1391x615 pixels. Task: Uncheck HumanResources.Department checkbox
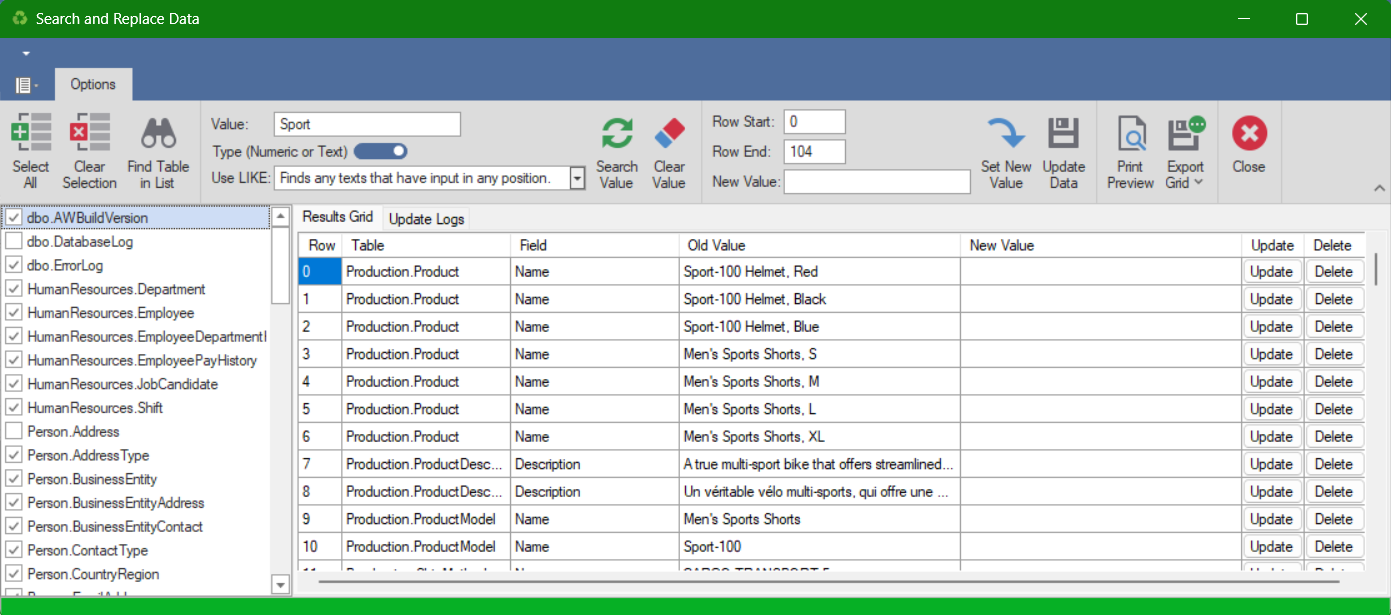(x=14, y=289)
